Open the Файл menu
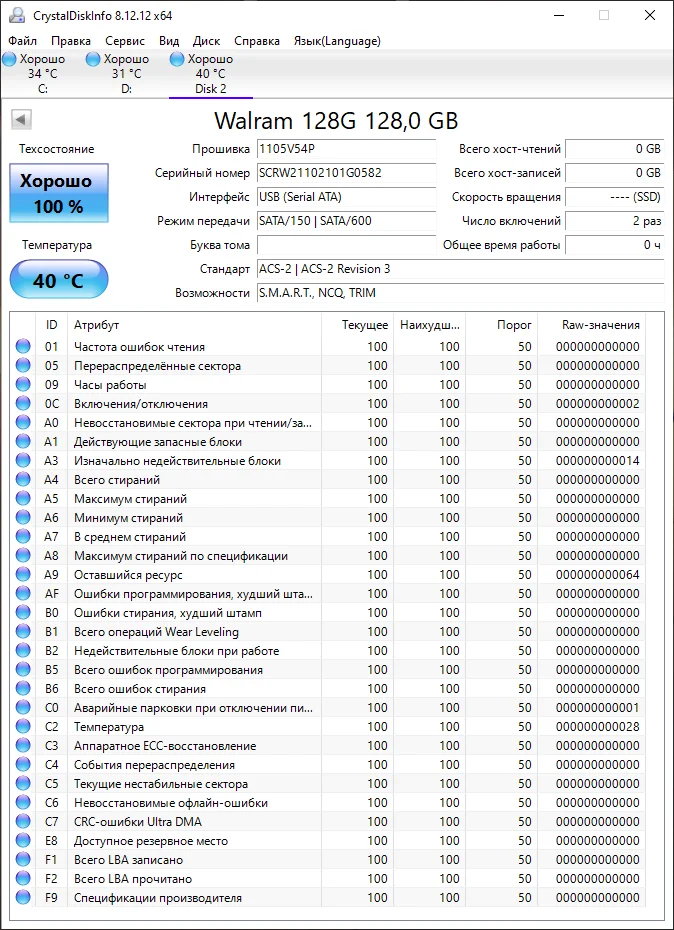 coord(23,41)
